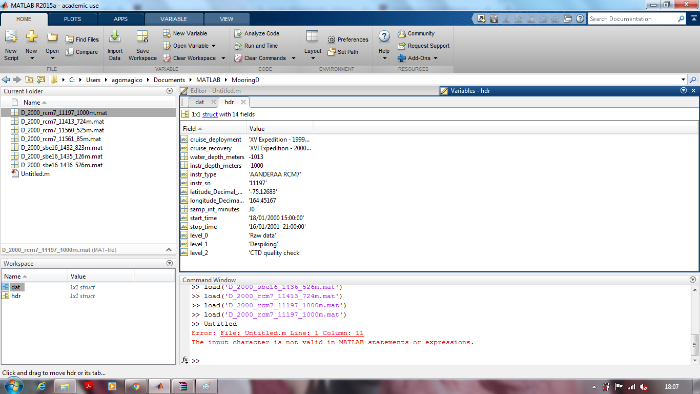Screen dimensions: 700x394
Task: Expand Clear Commands dropdown arrow
Action: tap(293, 58)
